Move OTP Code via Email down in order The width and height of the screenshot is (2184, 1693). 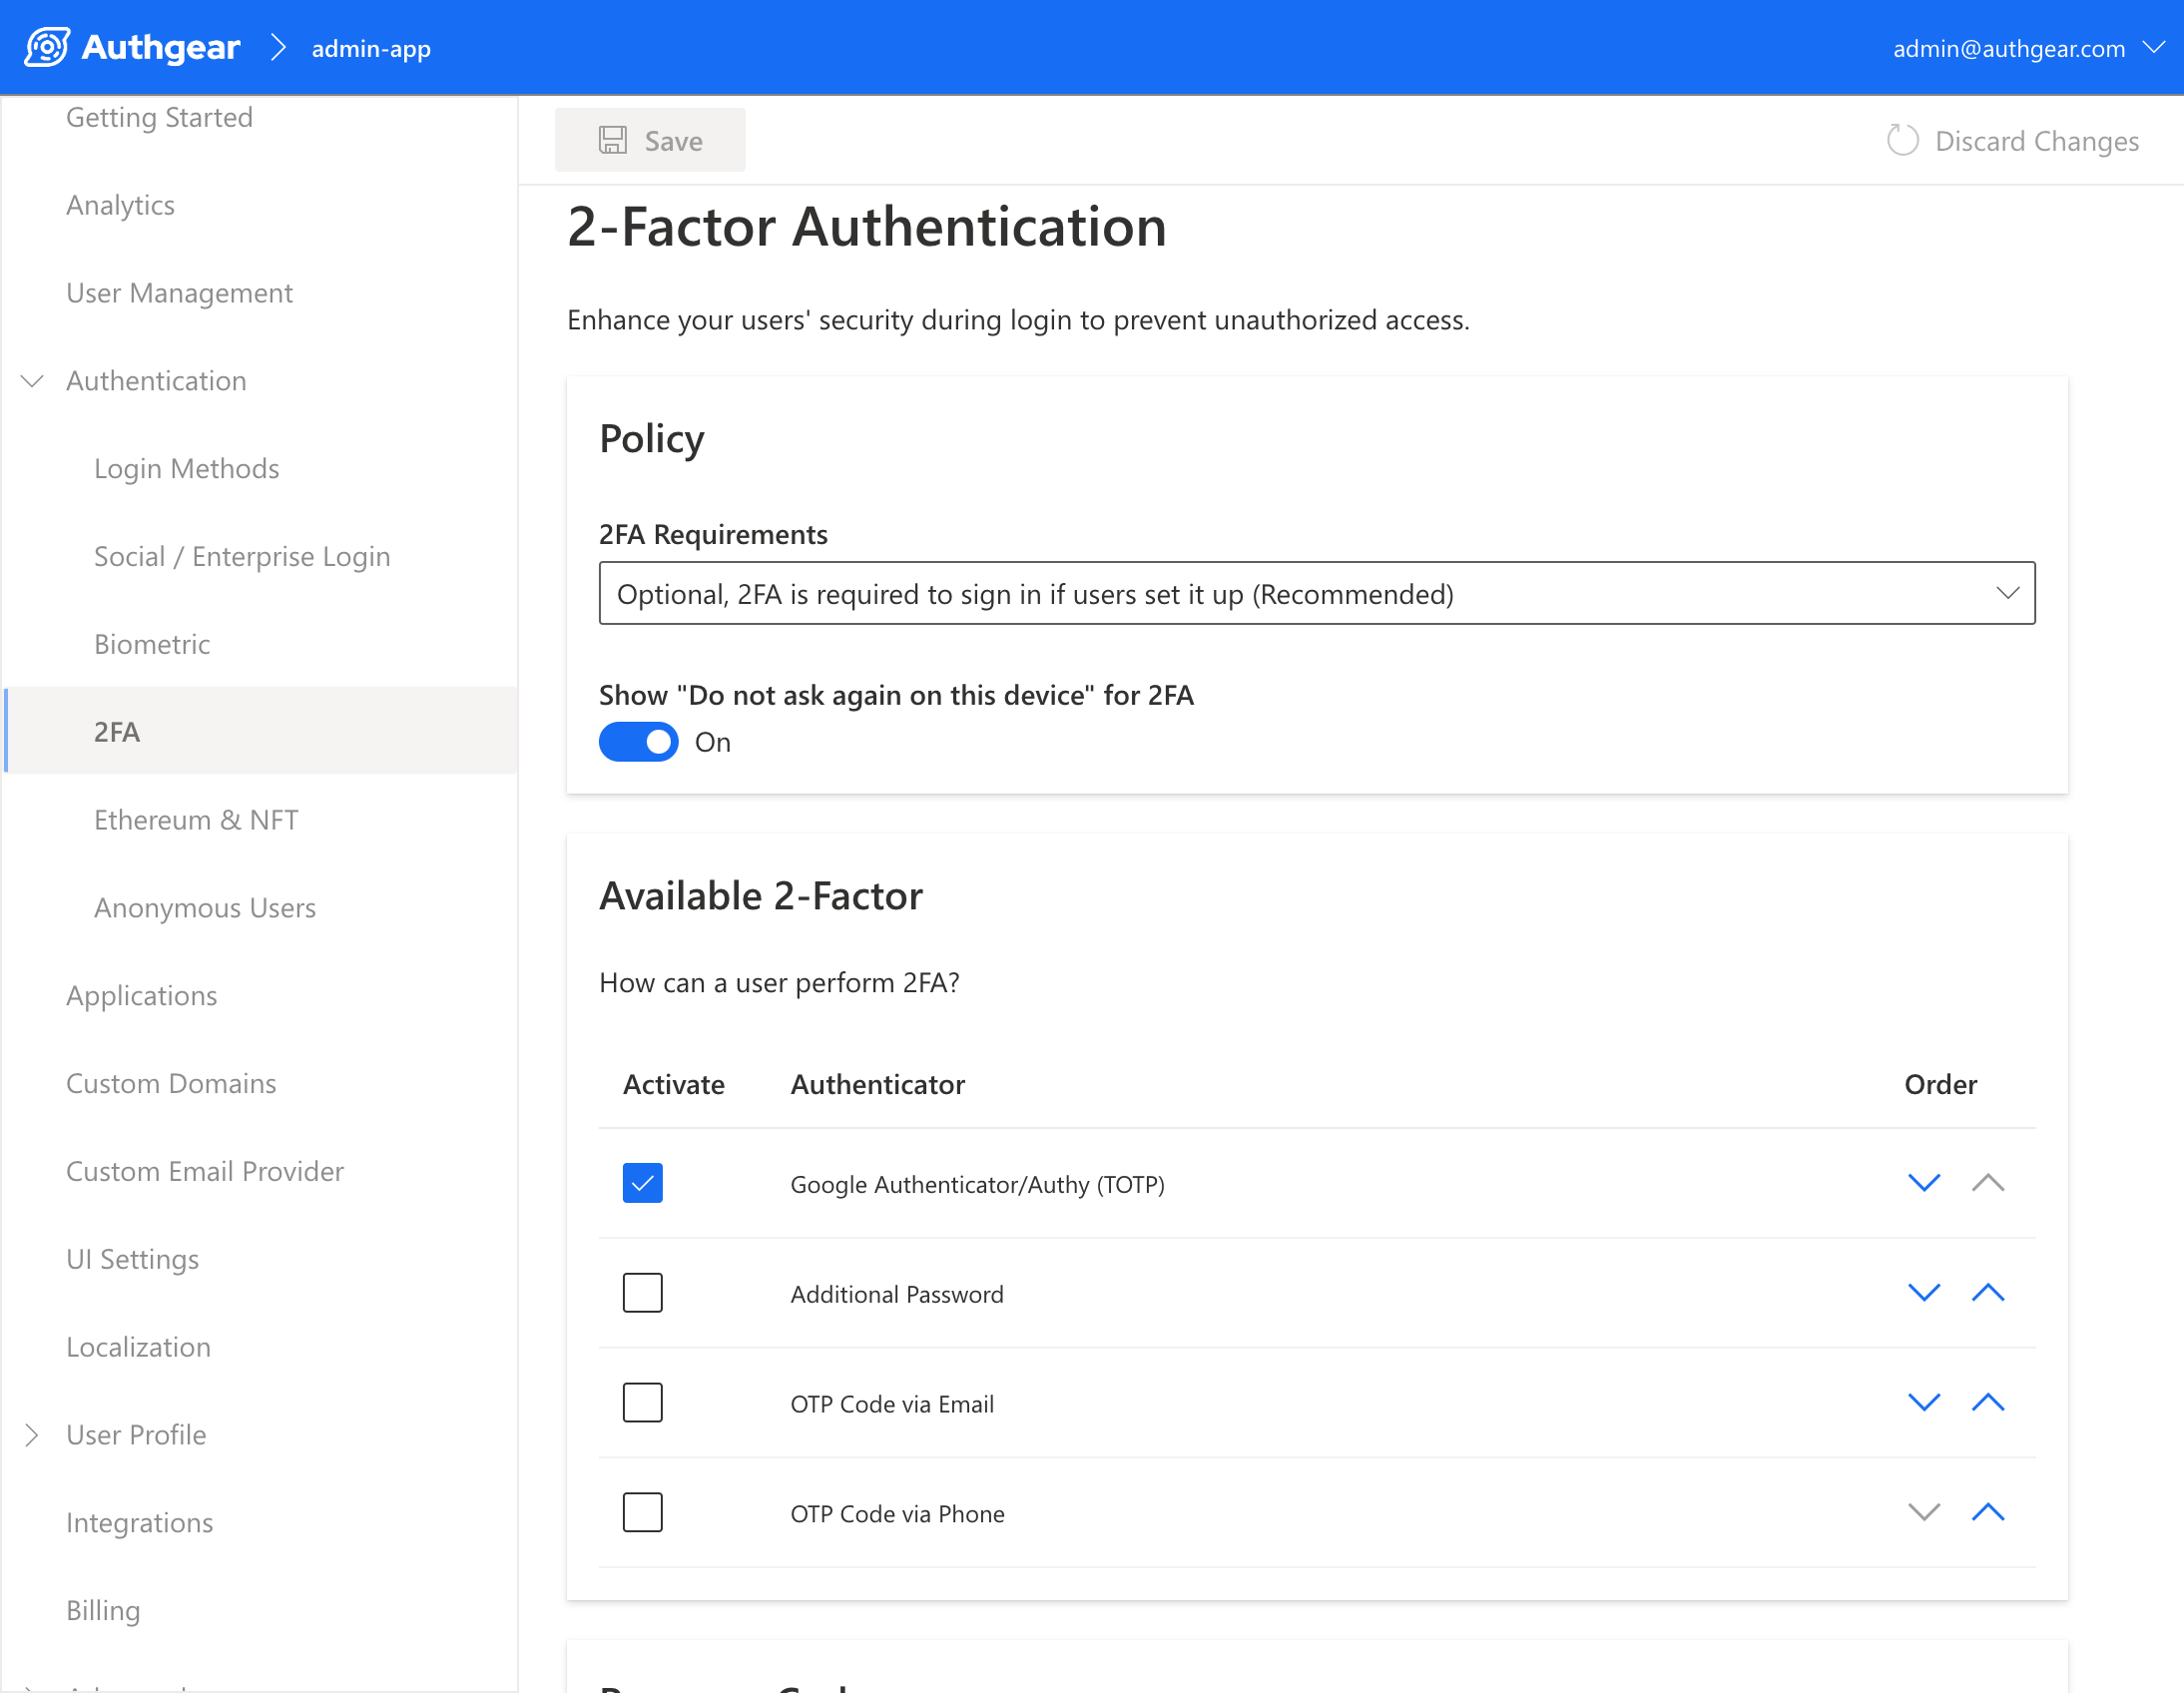1923,1402
